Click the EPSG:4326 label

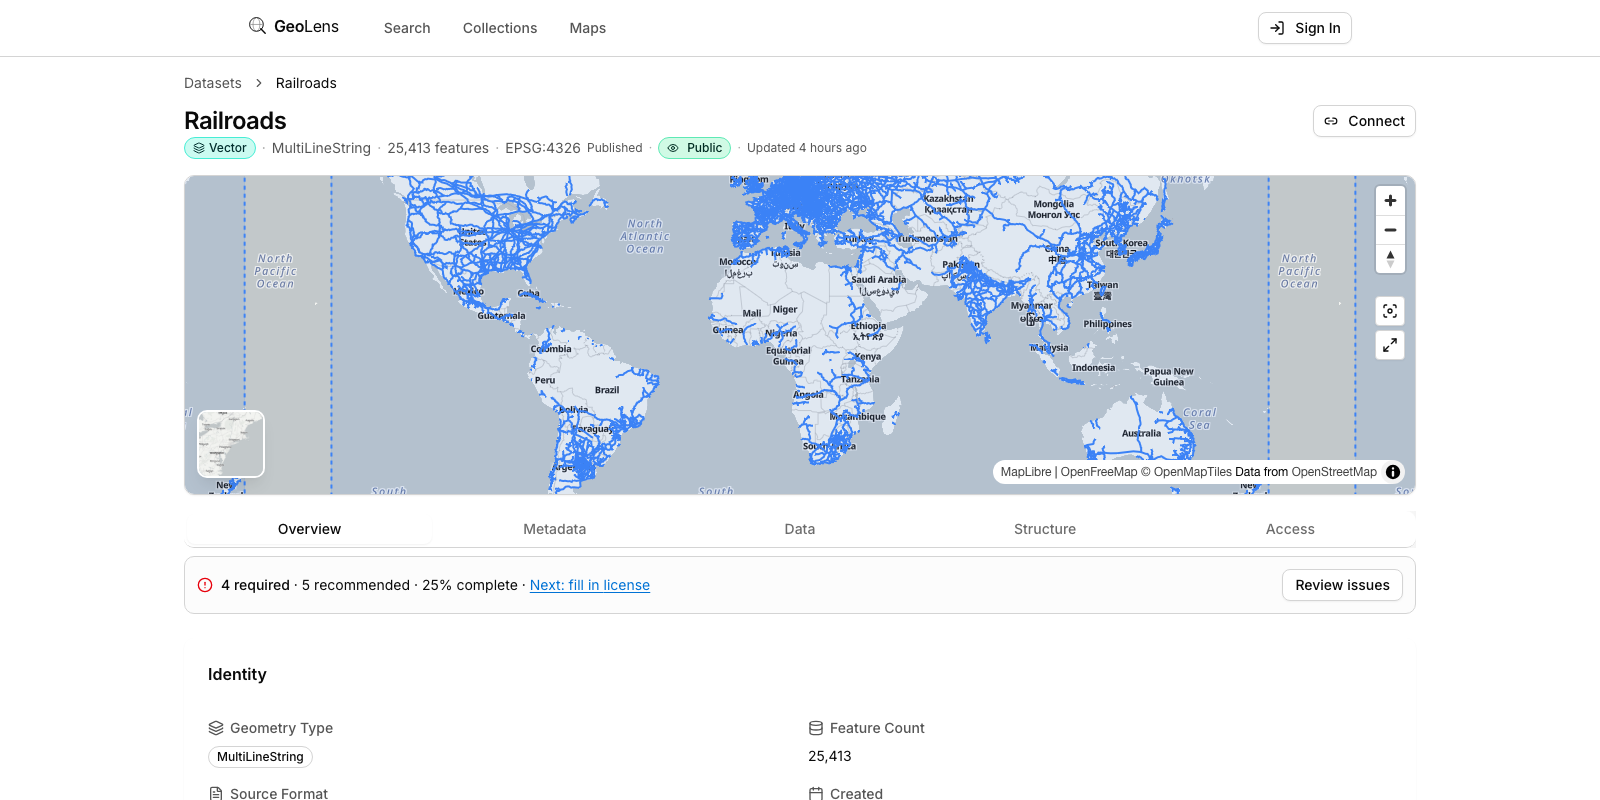pos(542,148)
